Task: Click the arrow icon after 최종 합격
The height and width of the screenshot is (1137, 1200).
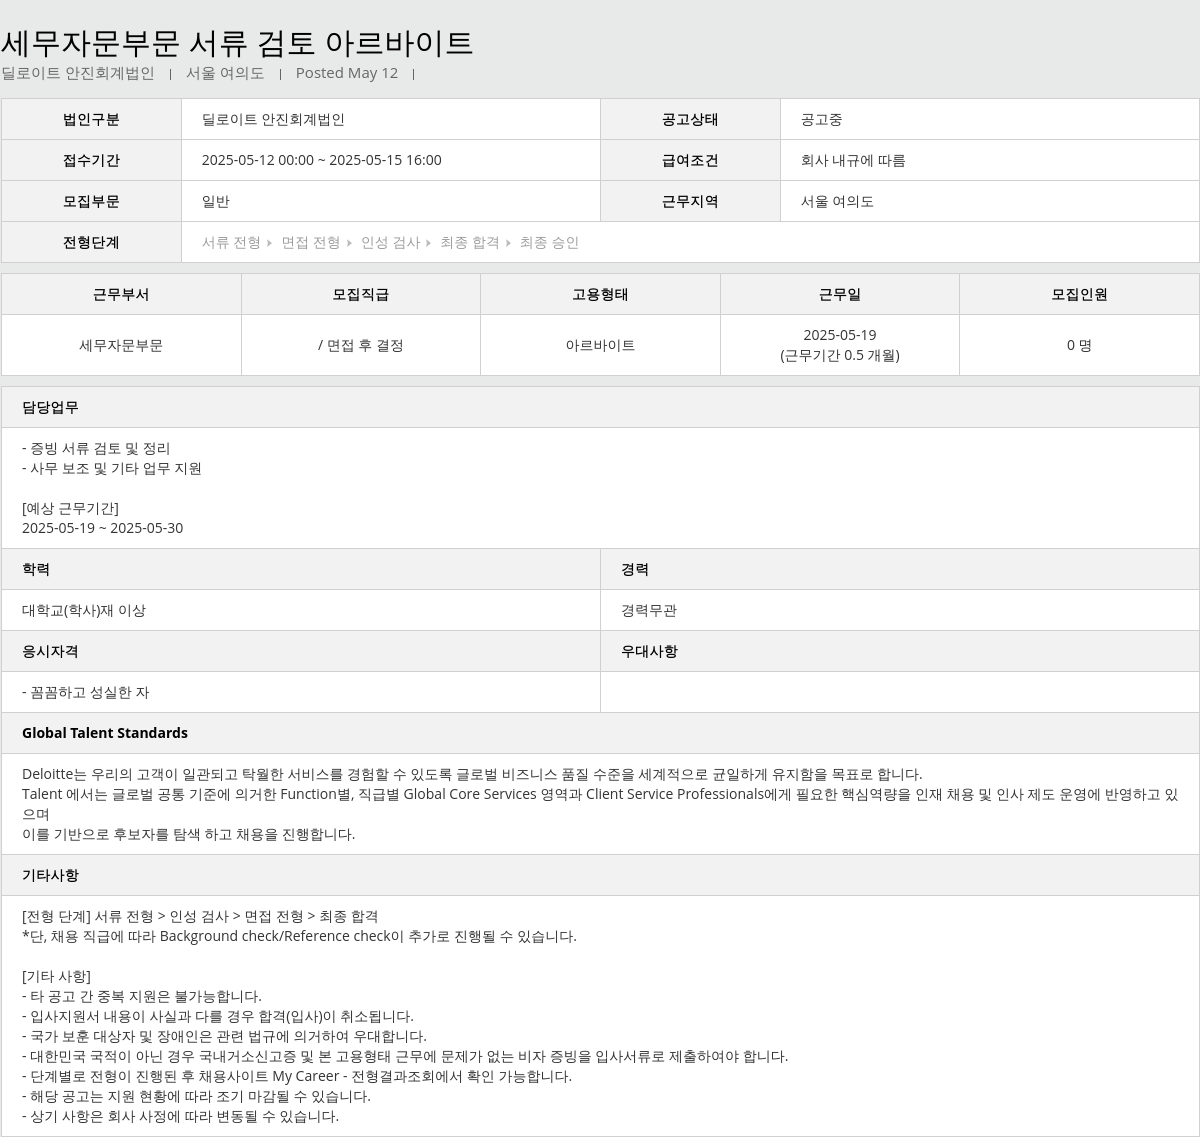Action: [x=508, y=243]
